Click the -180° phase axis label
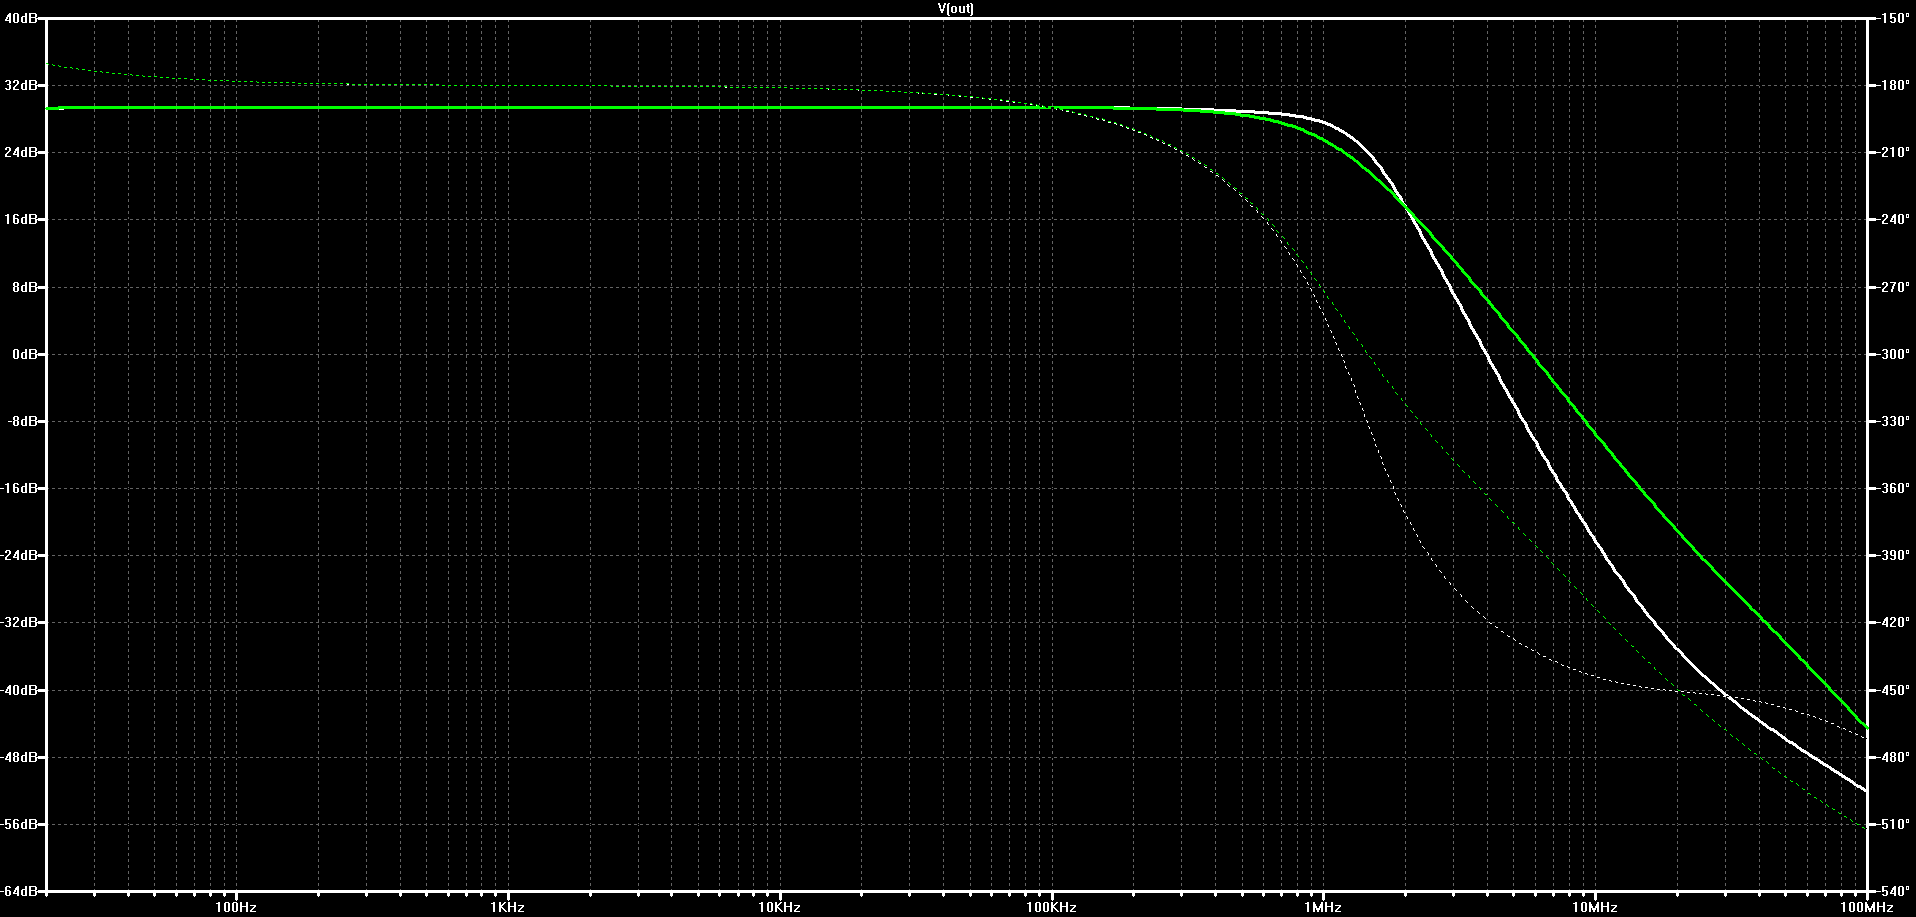This screenshot has height=917, width=1916. [x=1894, y=85]
